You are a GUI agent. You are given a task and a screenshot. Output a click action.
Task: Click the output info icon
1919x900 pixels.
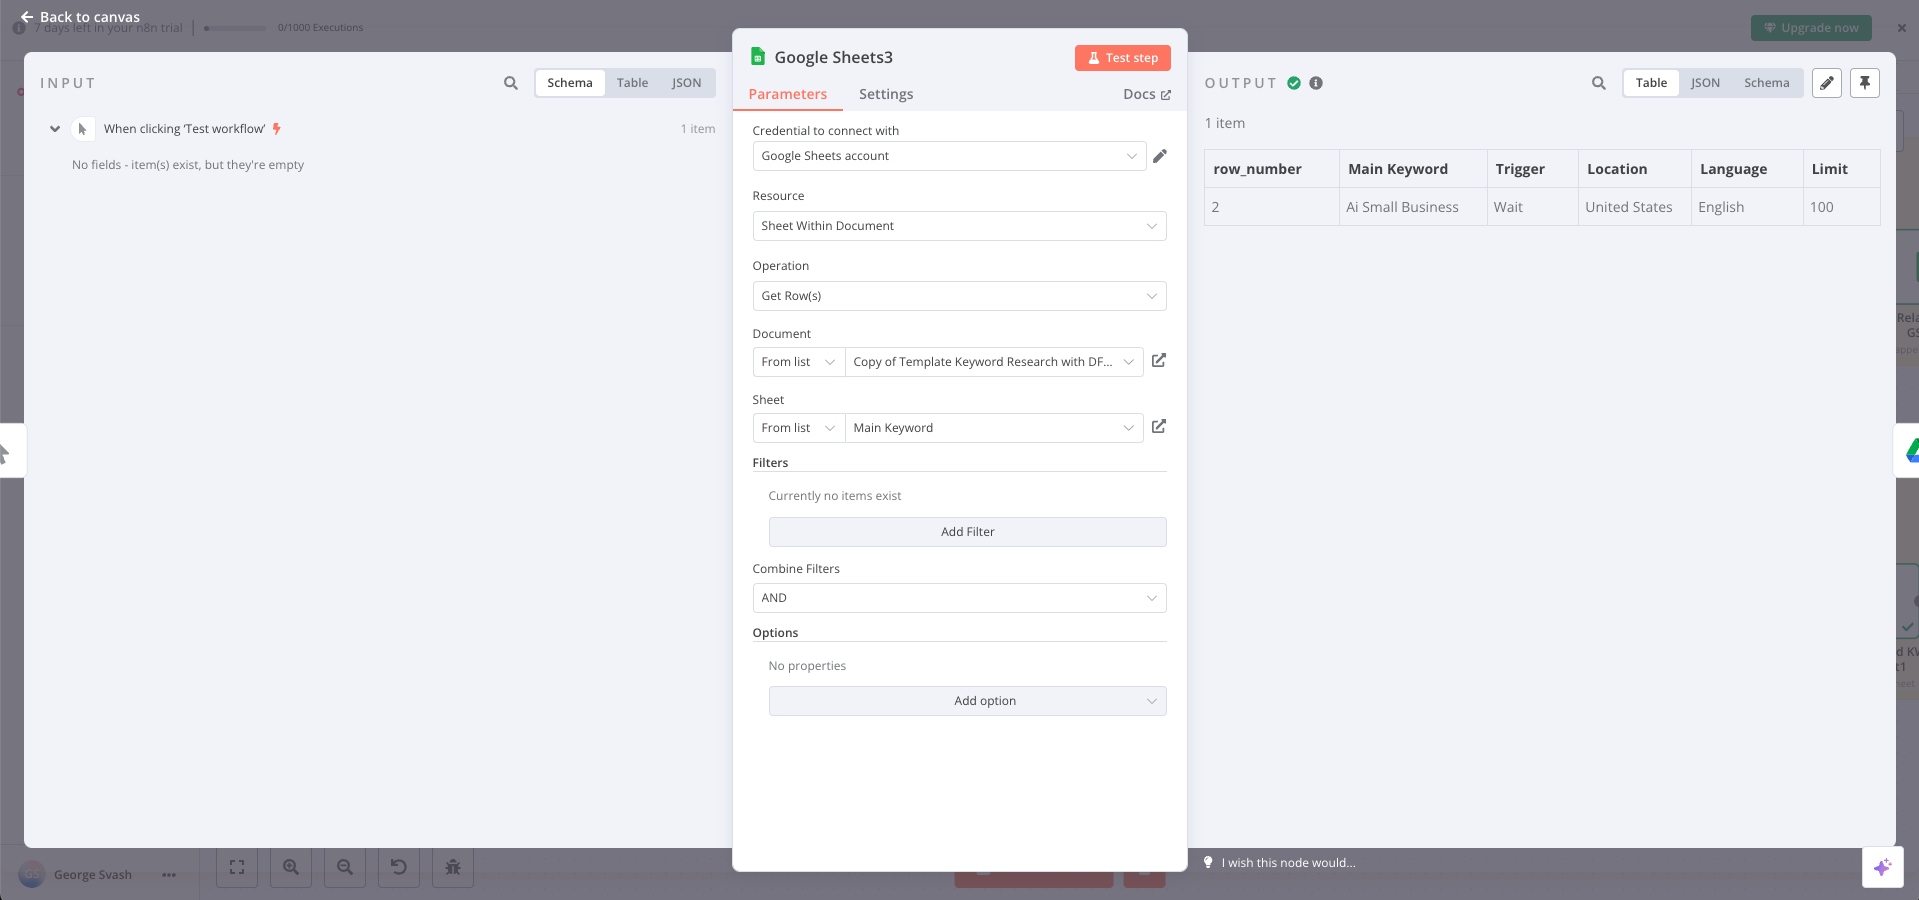(1316, 83)
